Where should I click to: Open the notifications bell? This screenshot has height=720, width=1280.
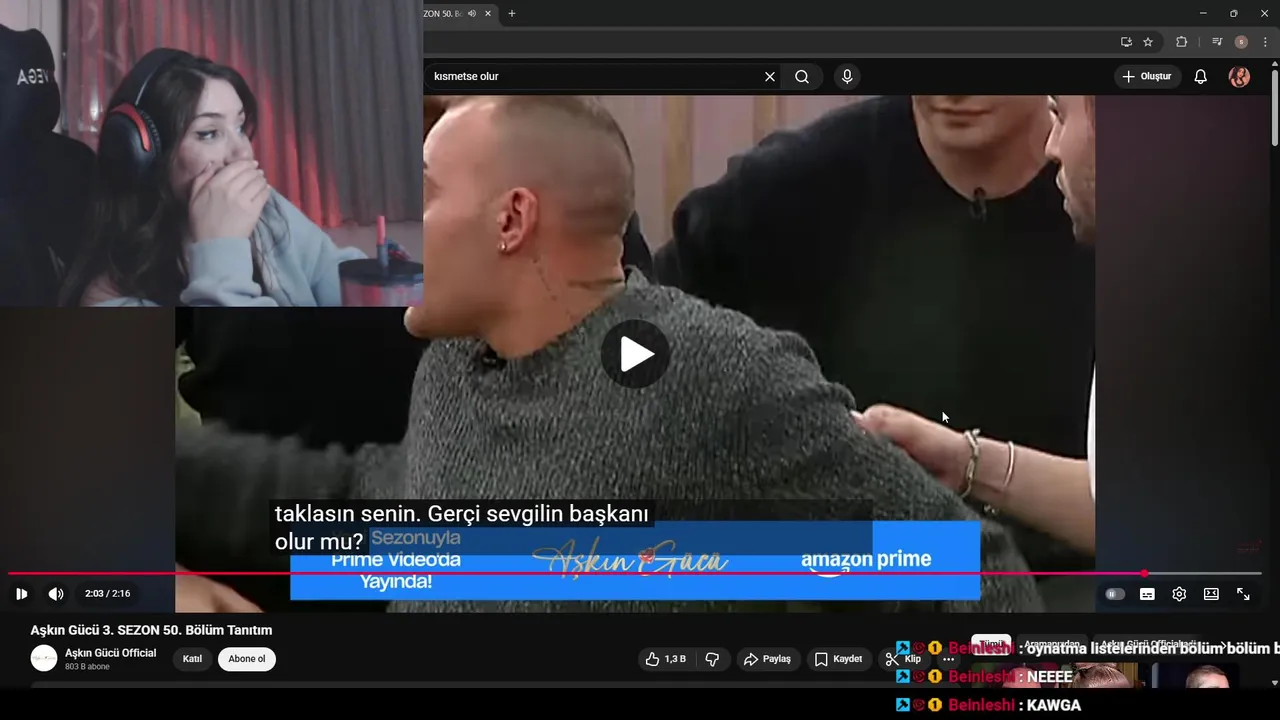1201,77
